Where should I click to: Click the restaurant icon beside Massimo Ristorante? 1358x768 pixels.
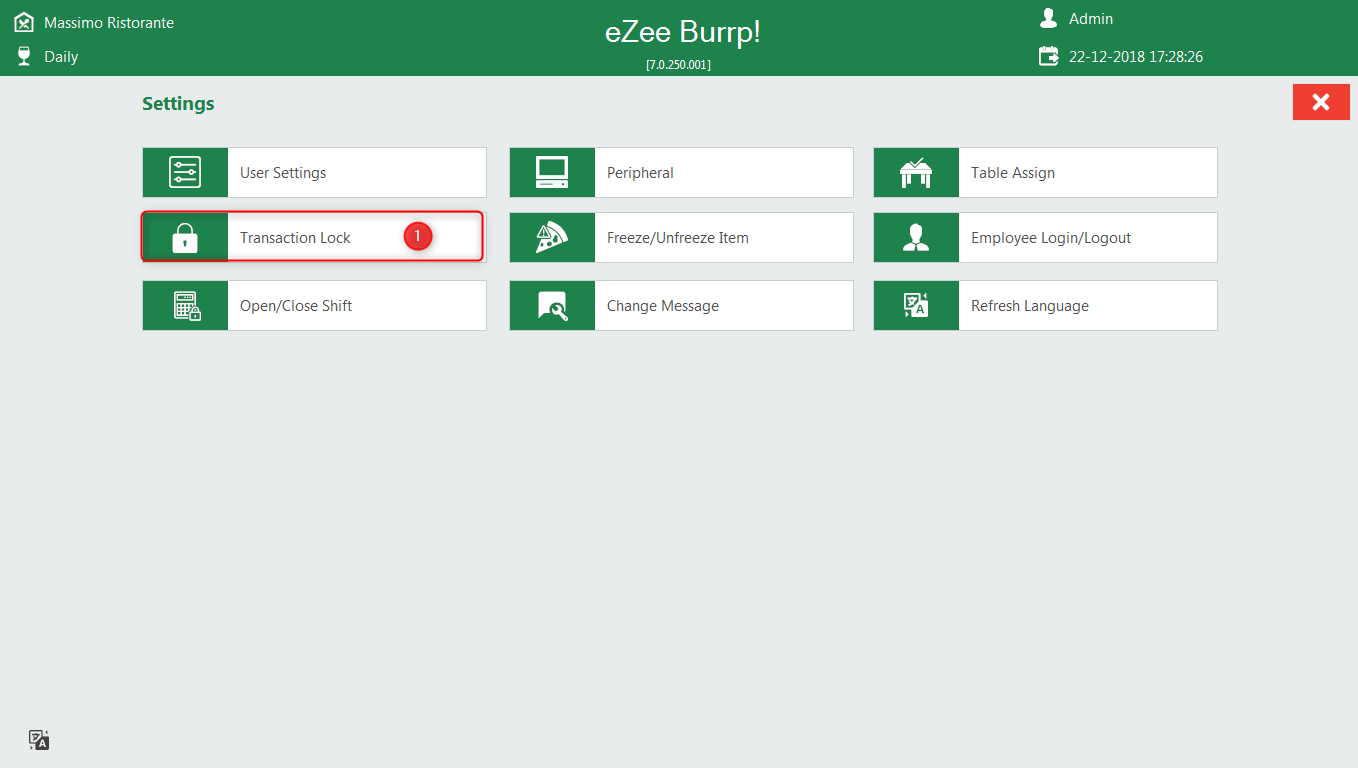[x=24, y=22]
